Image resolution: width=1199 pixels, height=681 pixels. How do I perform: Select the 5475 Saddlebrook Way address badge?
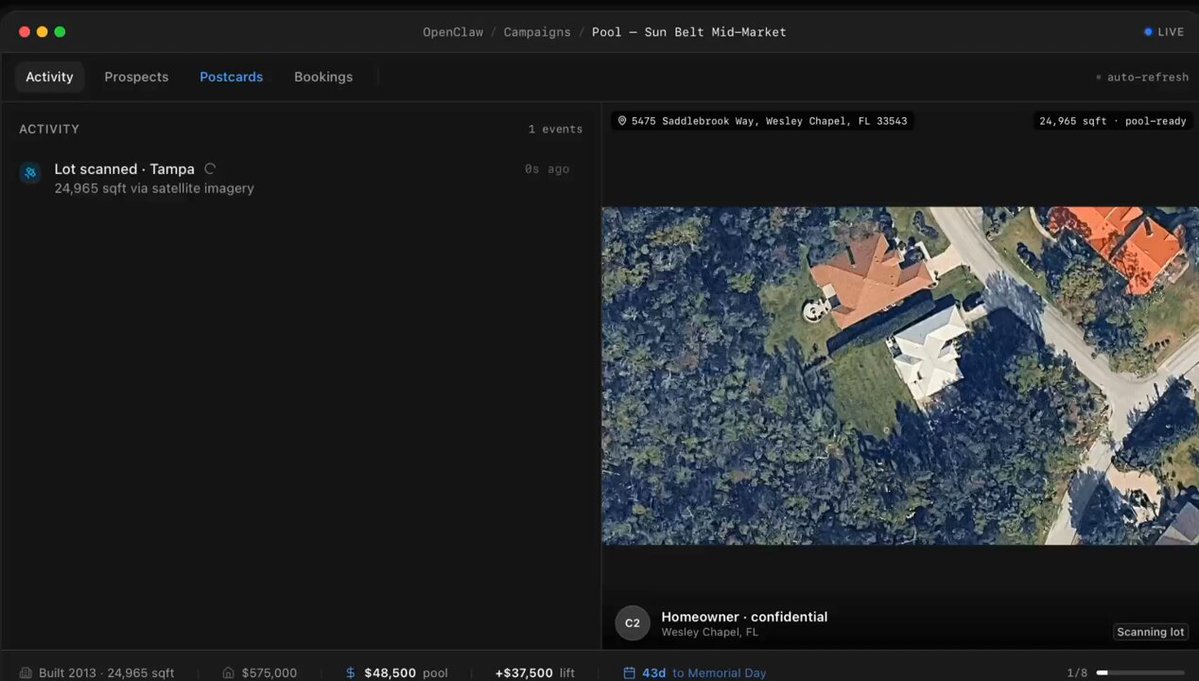[762, 120]
